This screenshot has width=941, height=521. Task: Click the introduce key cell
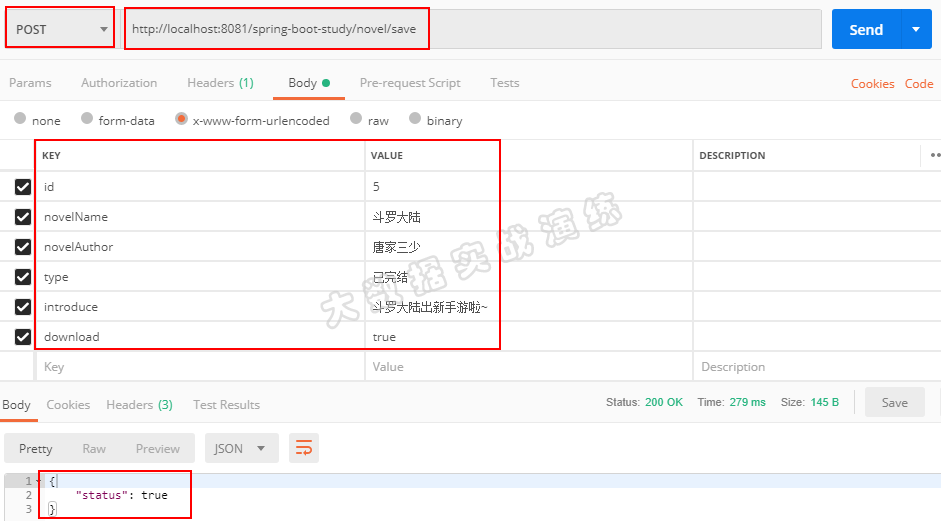coord(200,307)
